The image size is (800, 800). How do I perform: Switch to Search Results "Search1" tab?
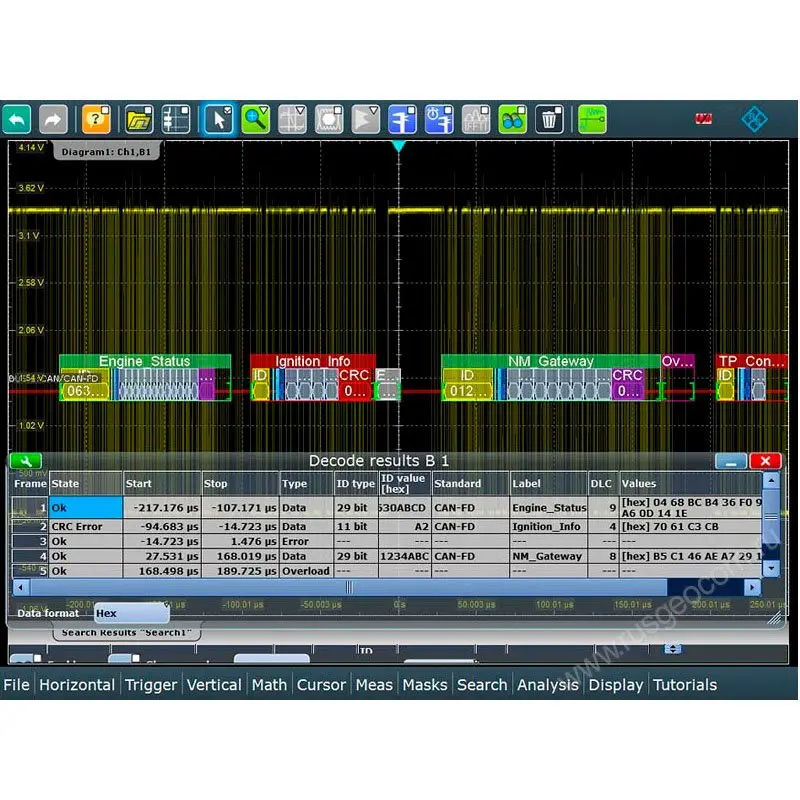click(x=127, y=633)
